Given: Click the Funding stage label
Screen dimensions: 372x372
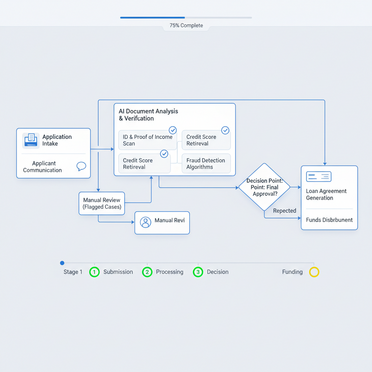Looking at the screenshot, I should click(x=292, y=272).
